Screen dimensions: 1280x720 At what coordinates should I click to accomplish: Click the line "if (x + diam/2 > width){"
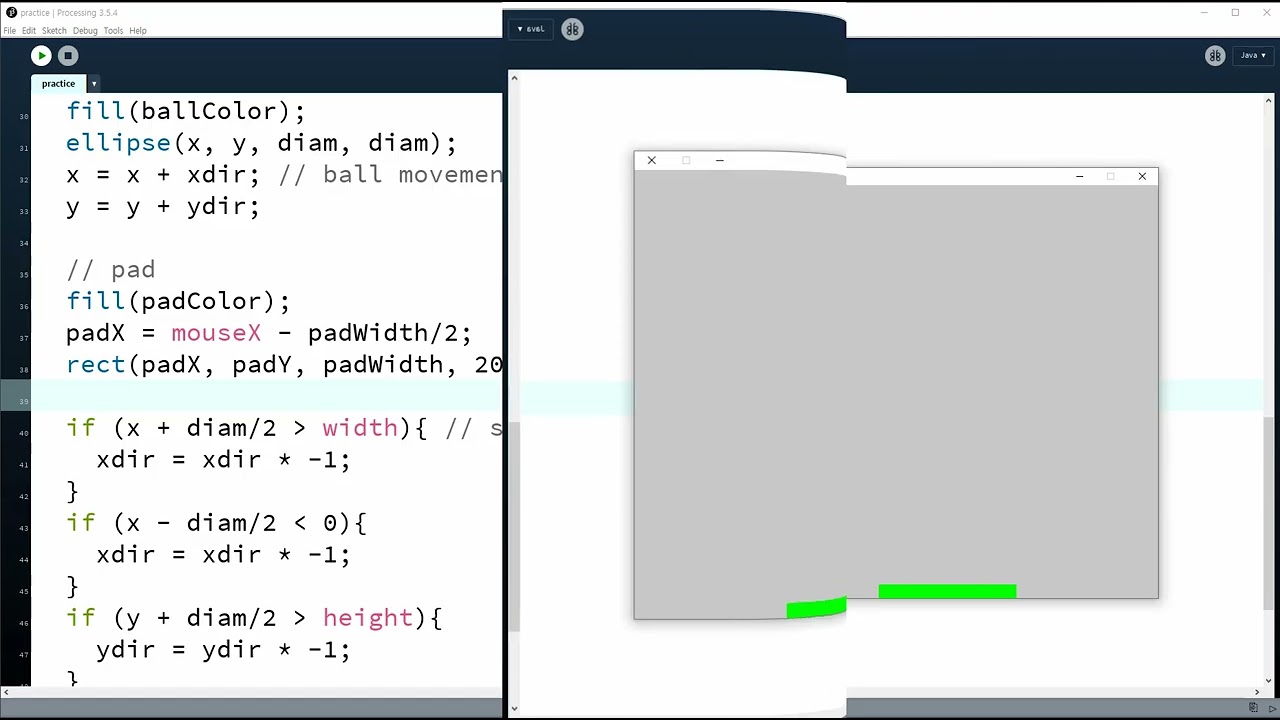click(247, 428)
